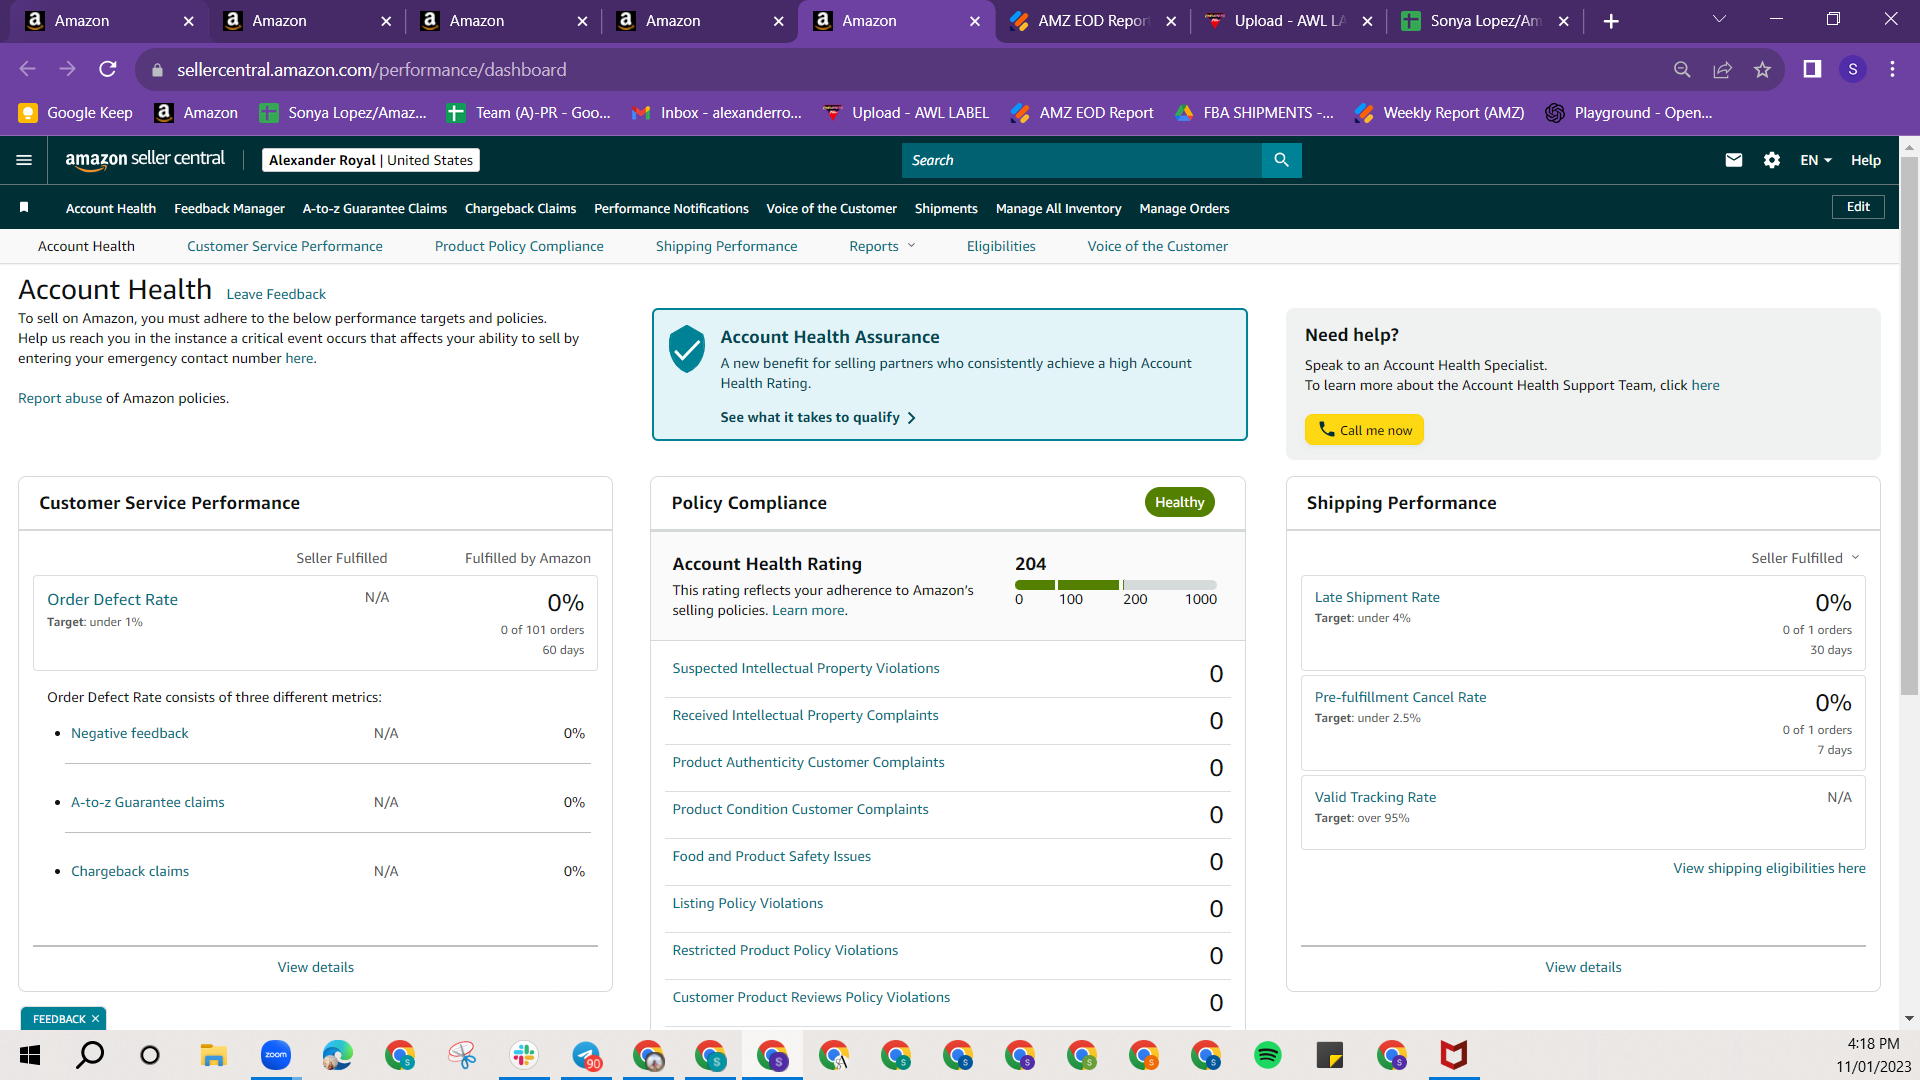Open the Alexander Royal | United States account switcher

pos(371,160)
